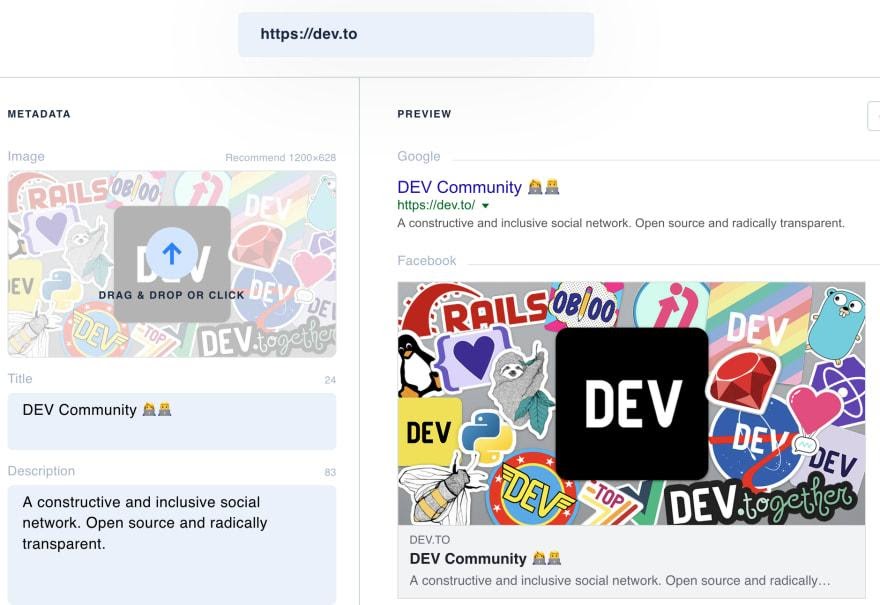This screenshot has height=605, width=880.
Task: Click the Facebook card DEV Community title
Action: pyautogui.click(x=485, y=558)
